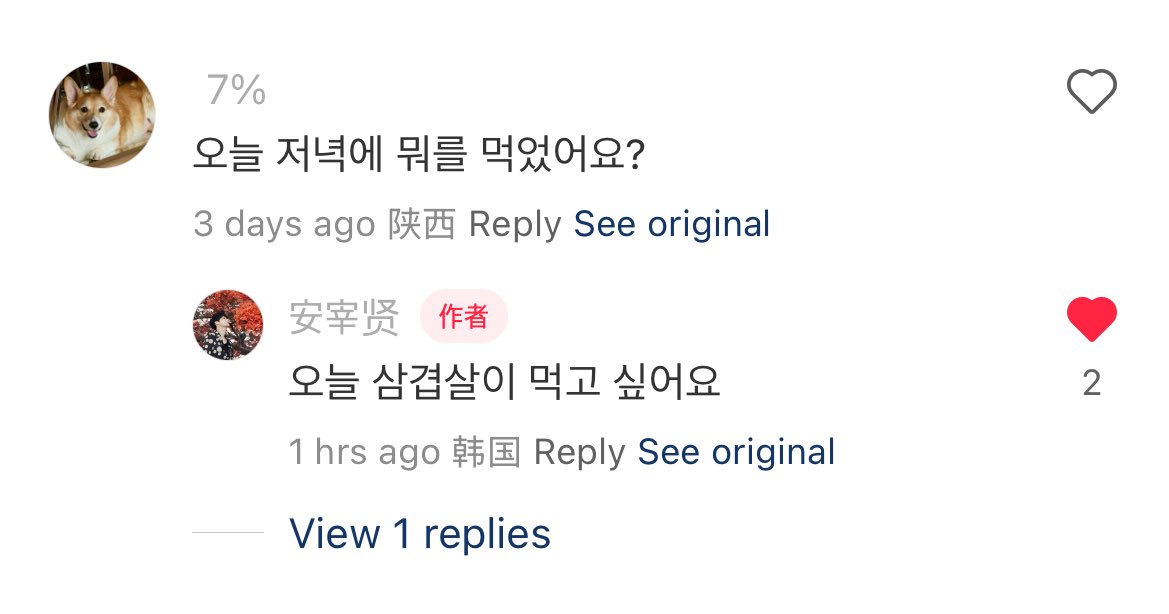The width and height of the screenshot is (1169, 614).
Task: Tap the username 7%
Action: (x=236, y=92)
